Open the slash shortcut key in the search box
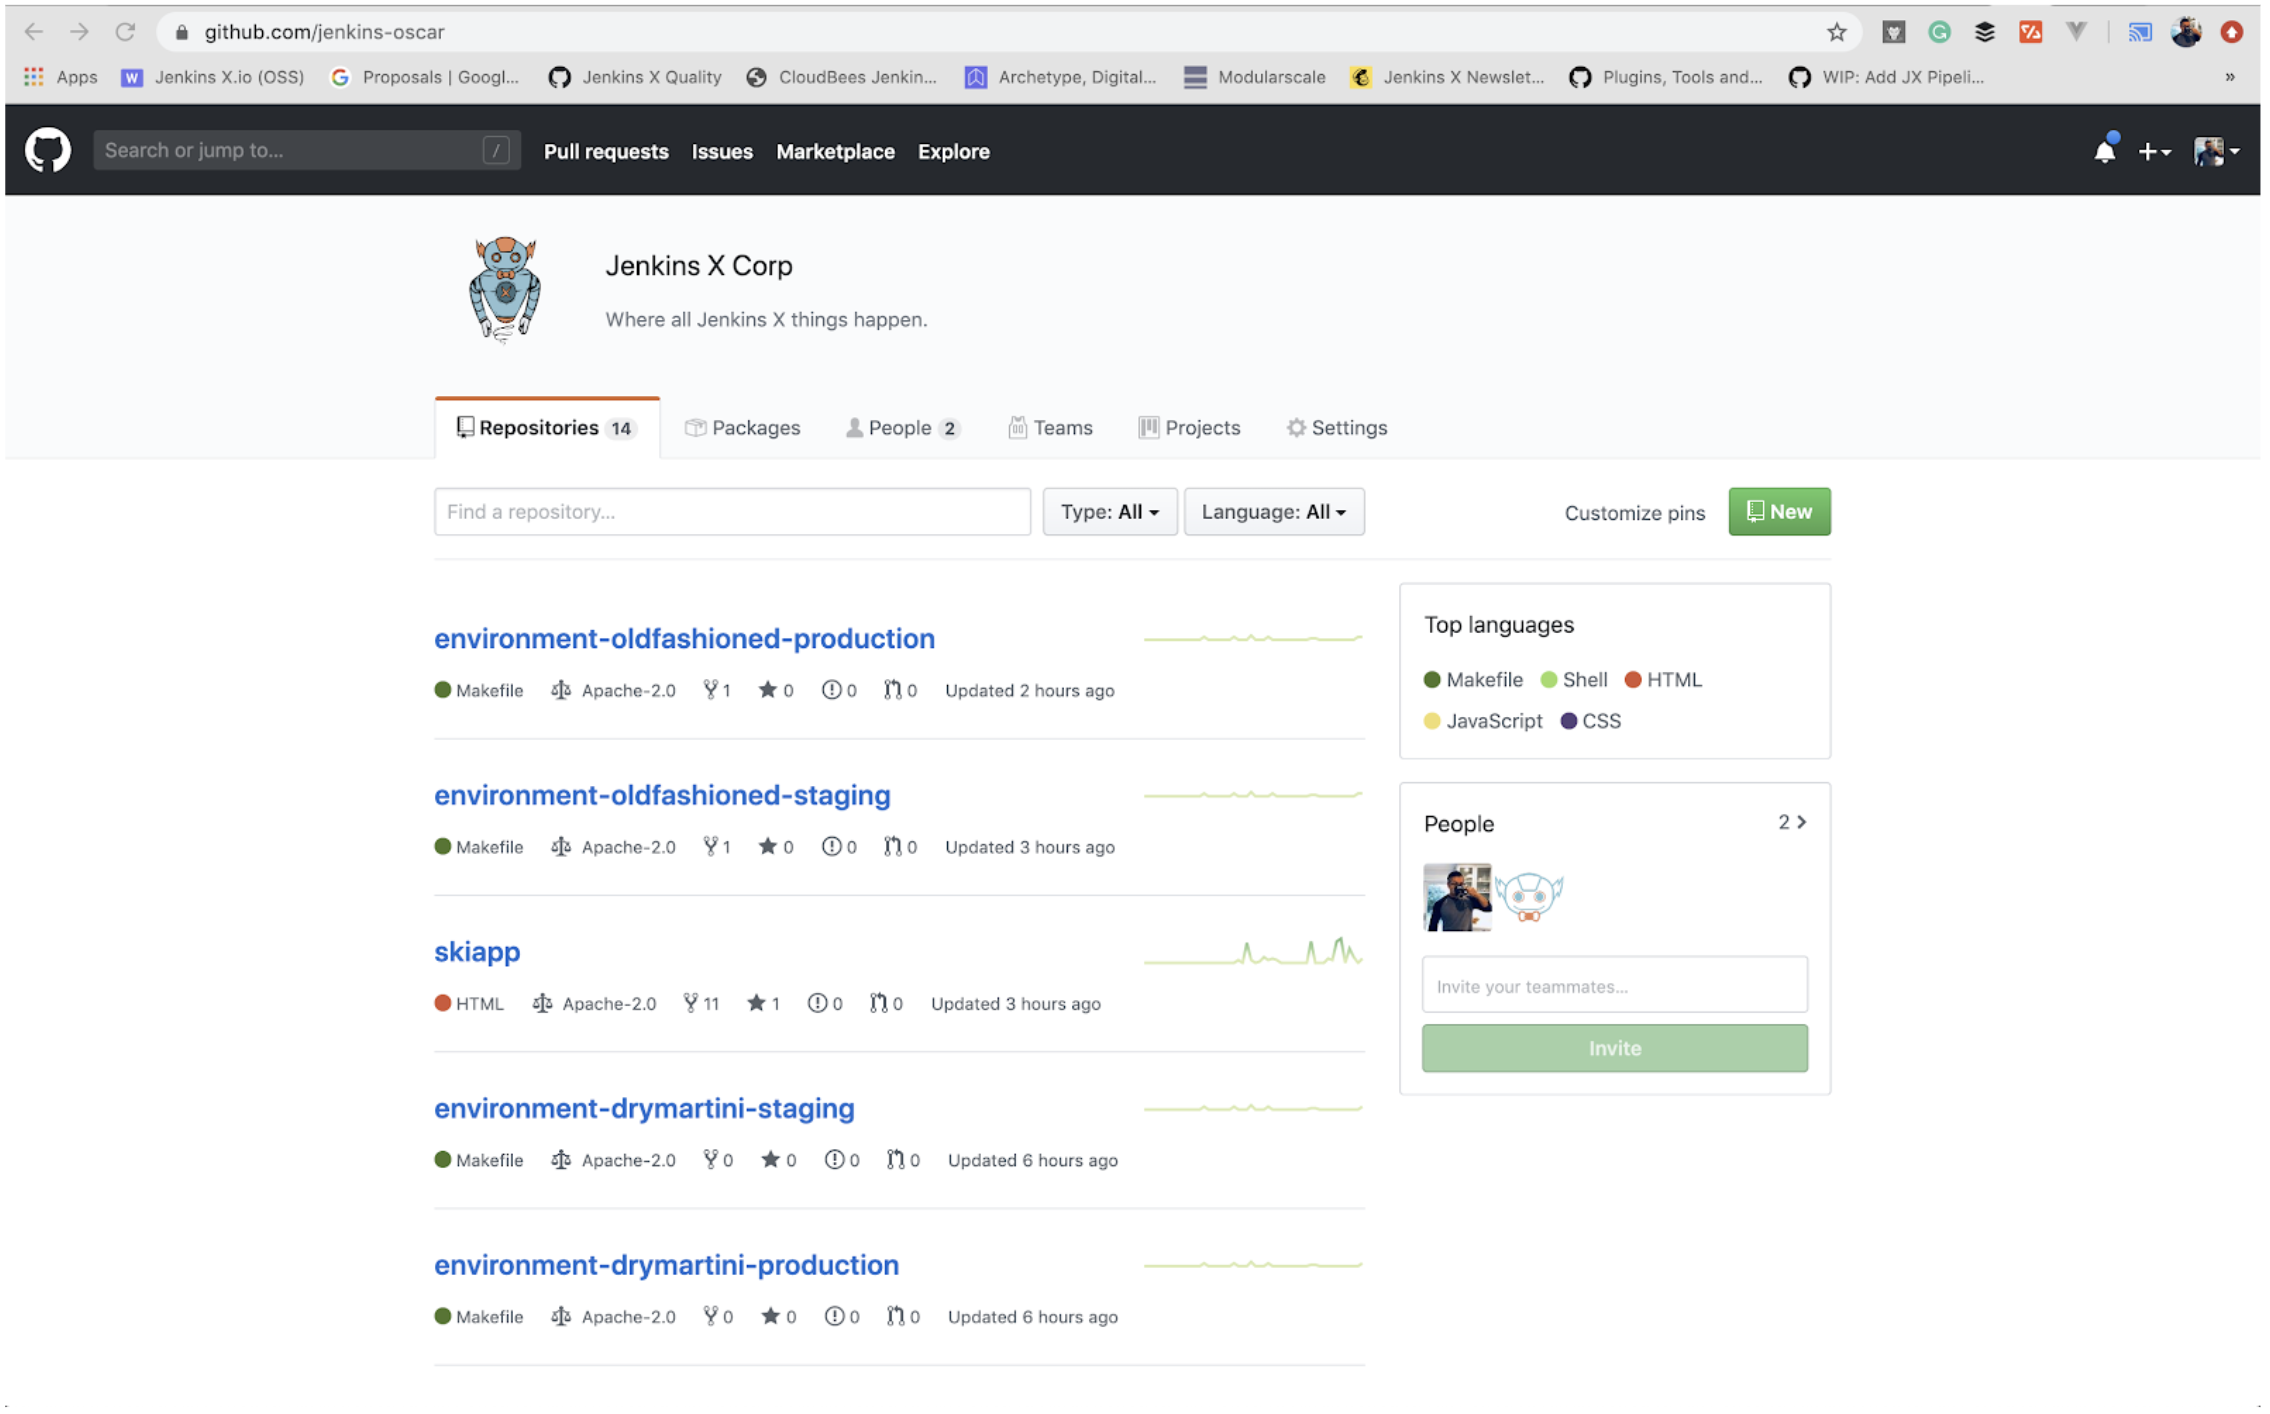This screenshot has height=1414, width=2270. pos(496,150)
